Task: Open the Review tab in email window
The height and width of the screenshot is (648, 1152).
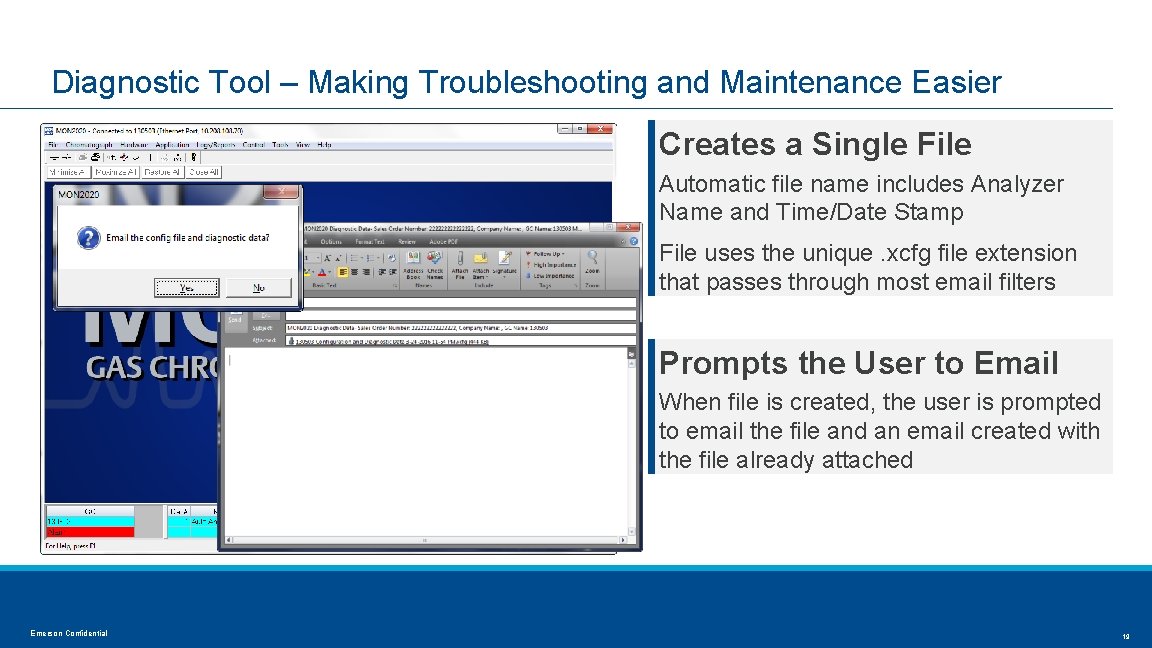Action: point(407,242)
